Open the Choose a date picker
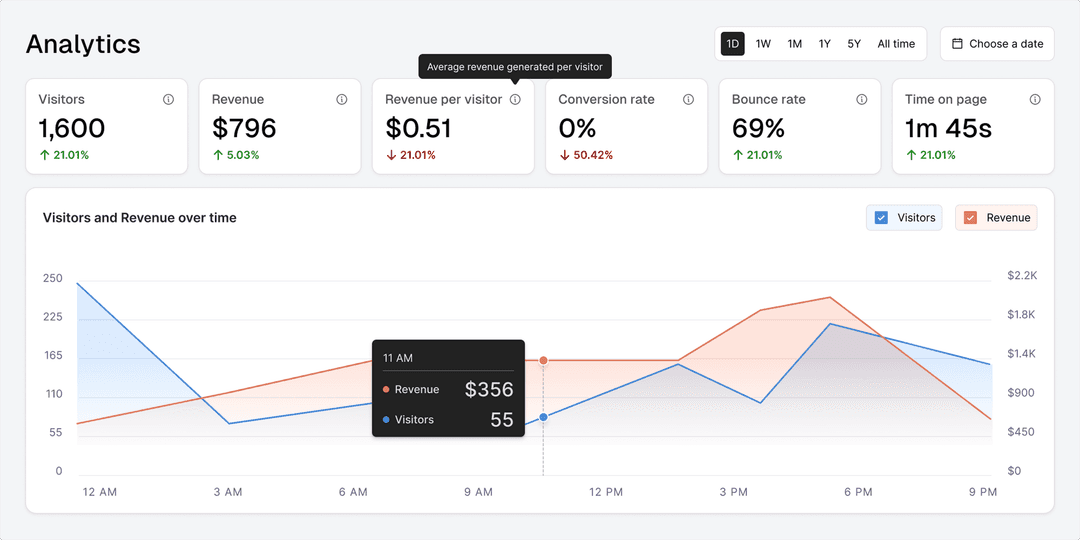The width and height of the screenshot is (1080, 540). click(997, 44)
